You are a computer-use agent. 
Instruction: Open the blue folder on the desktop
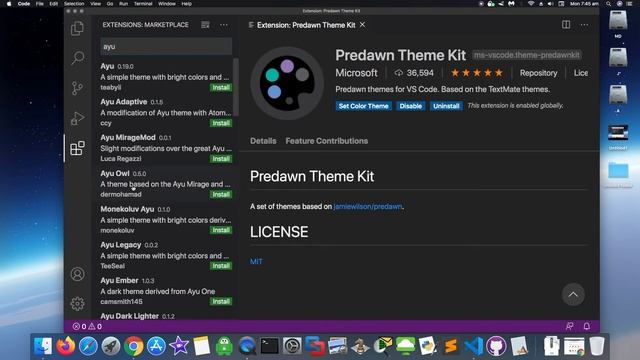pos(618,171)
